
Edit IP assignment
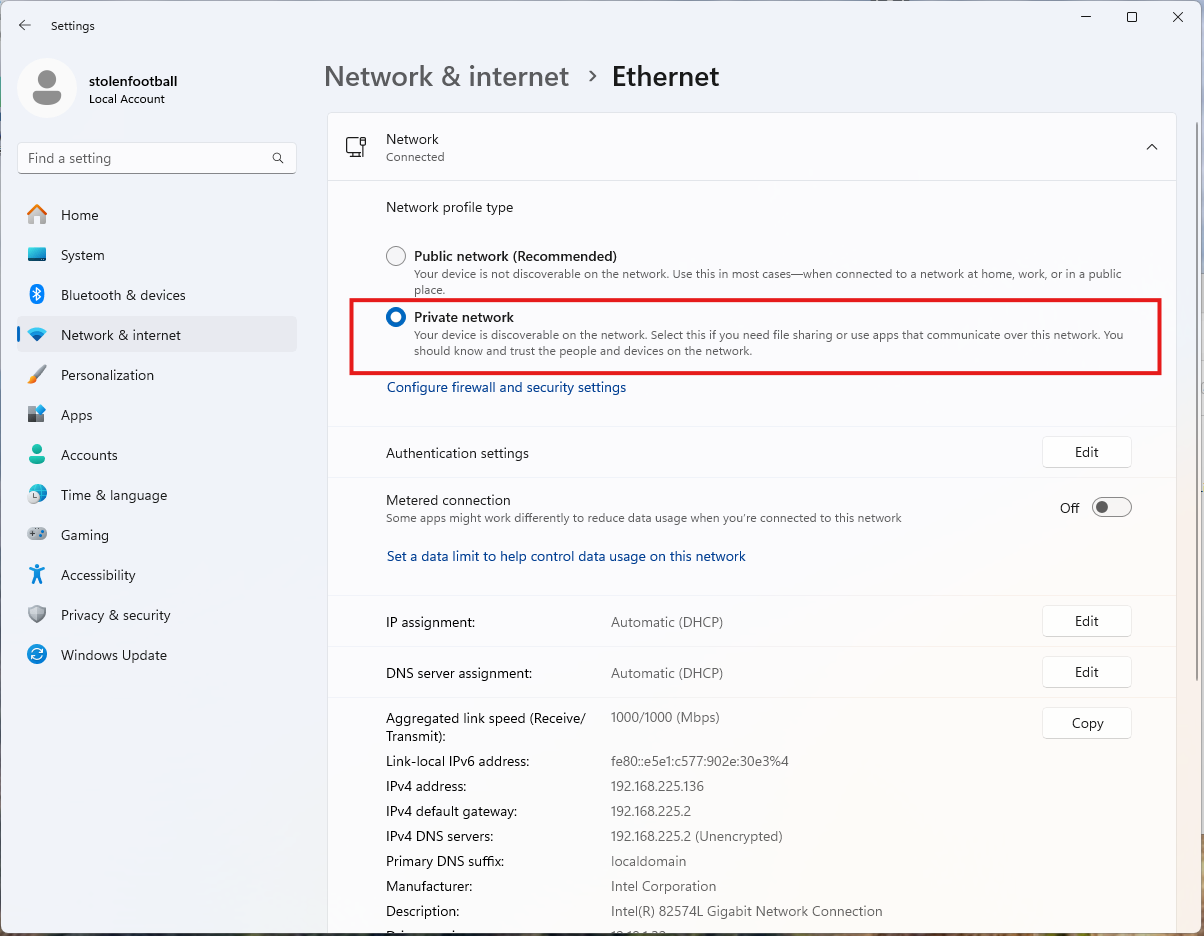point(1087,621)
